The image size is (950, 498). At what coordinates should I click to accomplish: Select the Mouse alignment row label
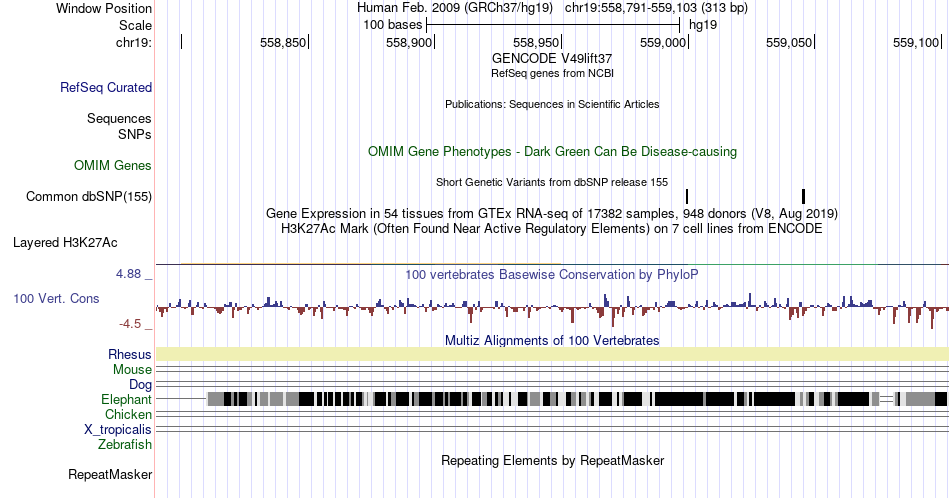click(x=132, y=370)
